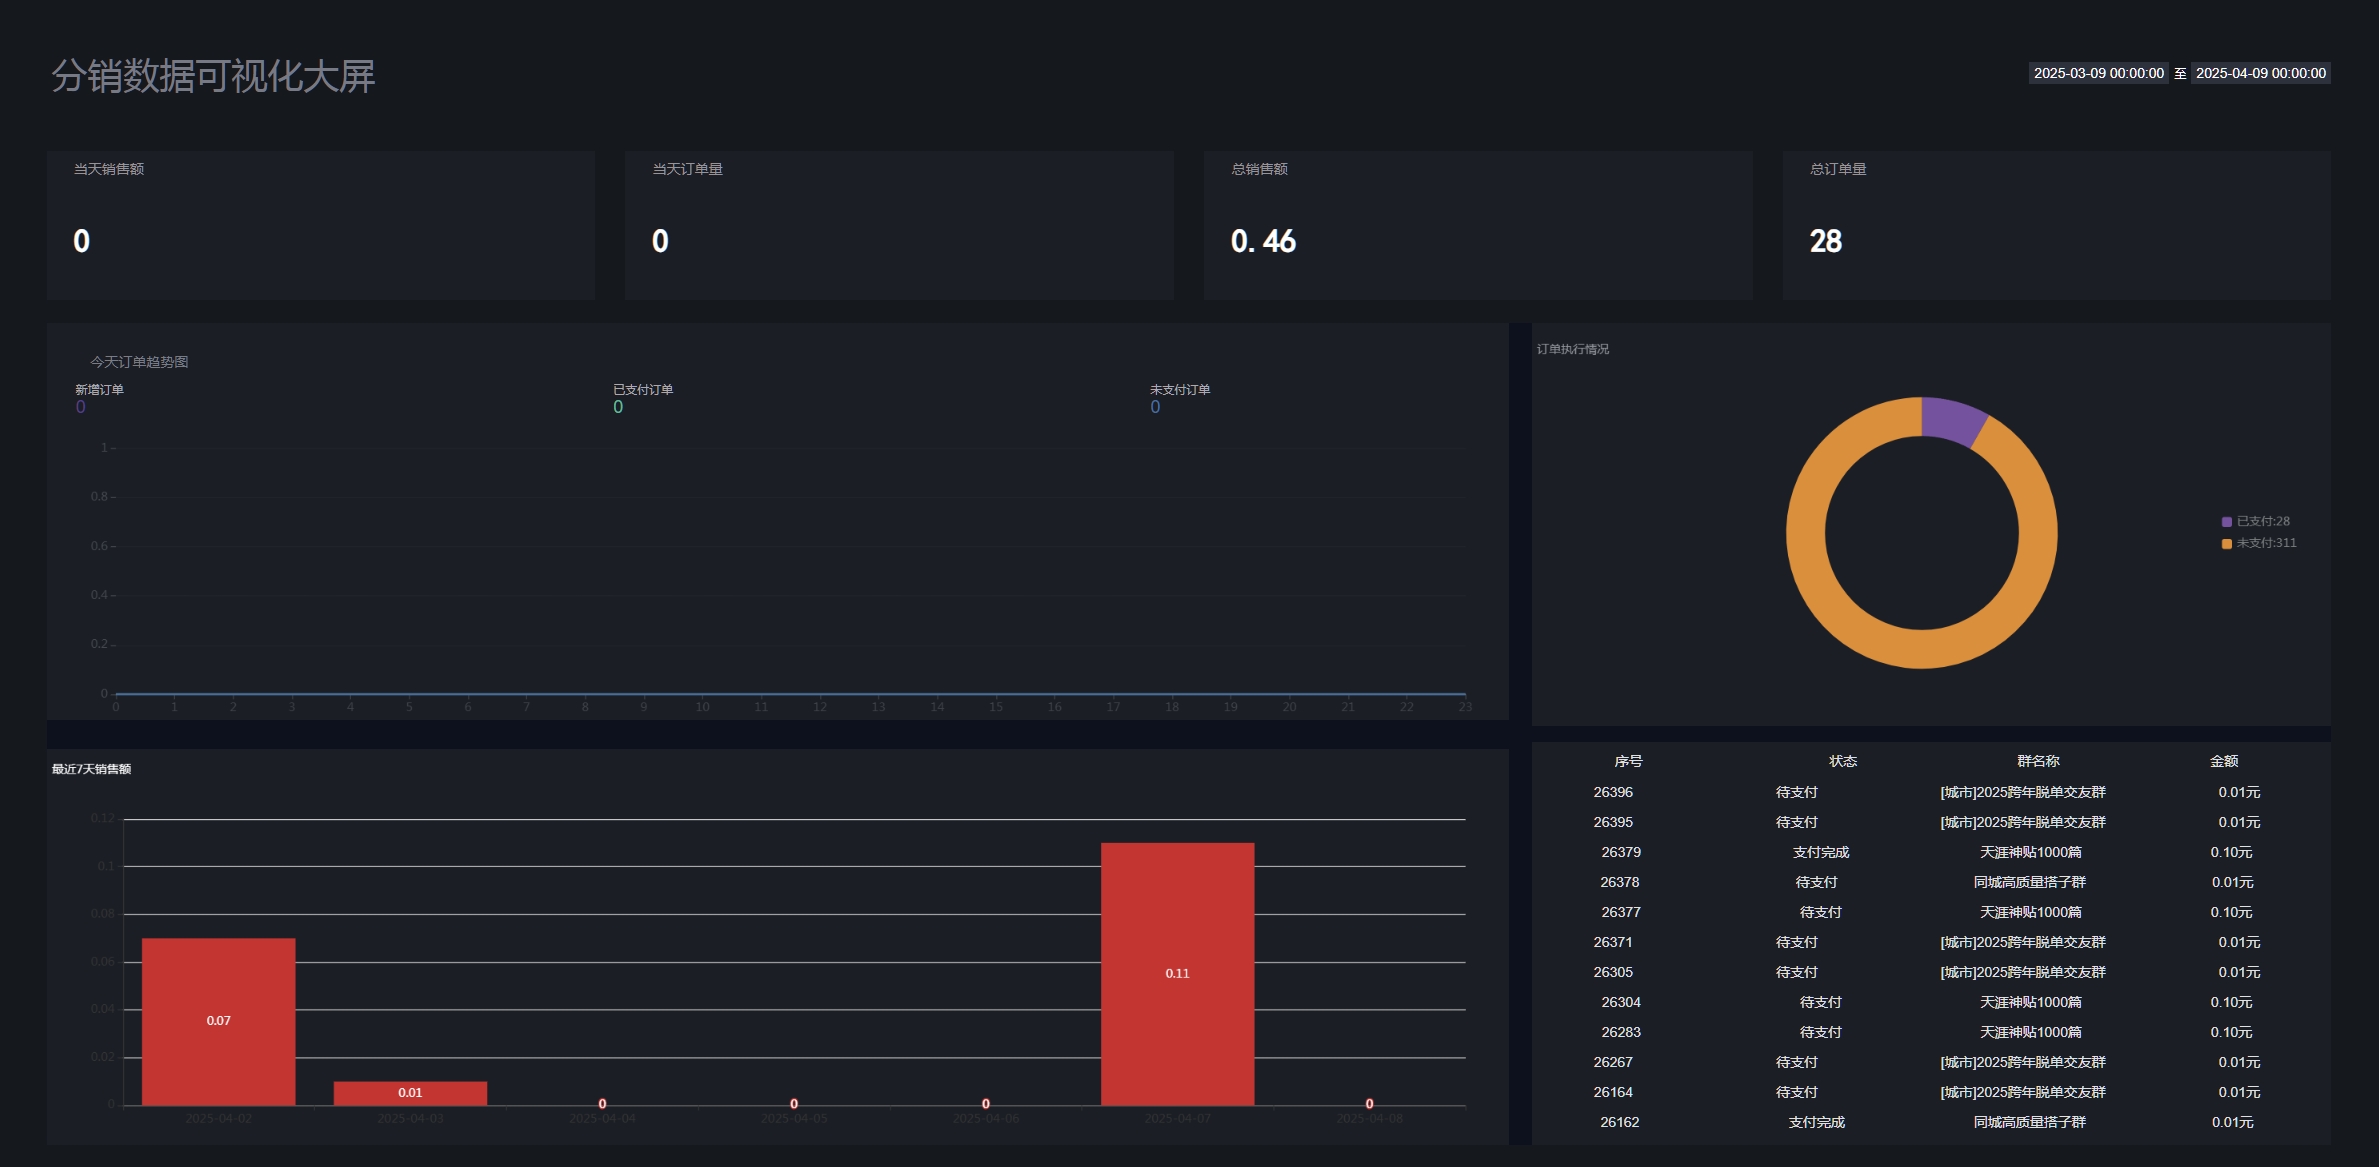This screenshot has height=1167, width=2379.
Task: Open the 总销售额 card showing 0.46
Action: coord(1477,225)
